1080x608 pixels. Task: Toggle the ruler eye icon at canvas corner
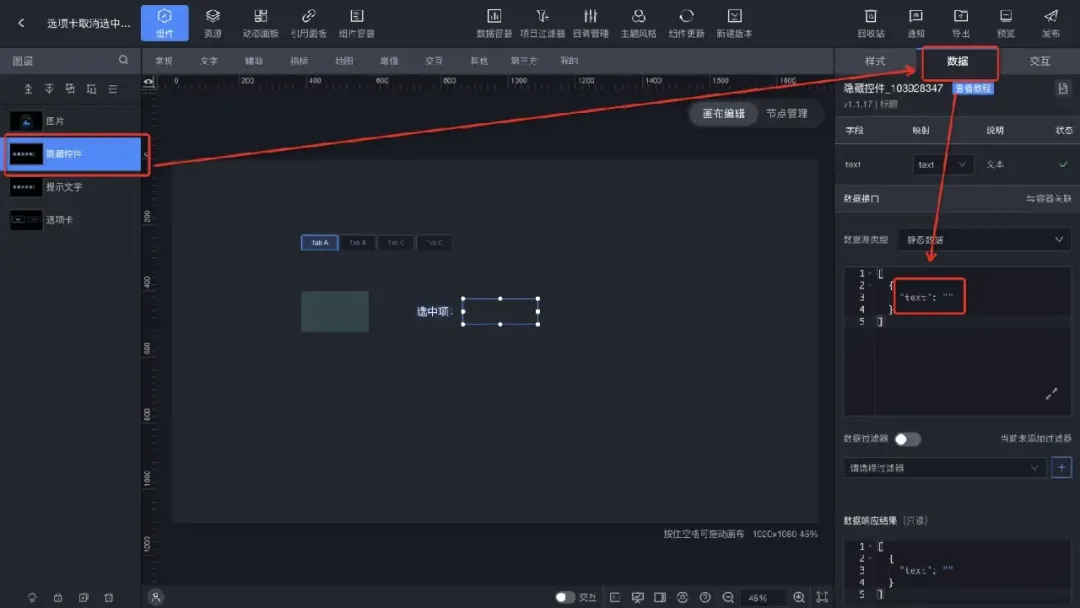[149, 83]
